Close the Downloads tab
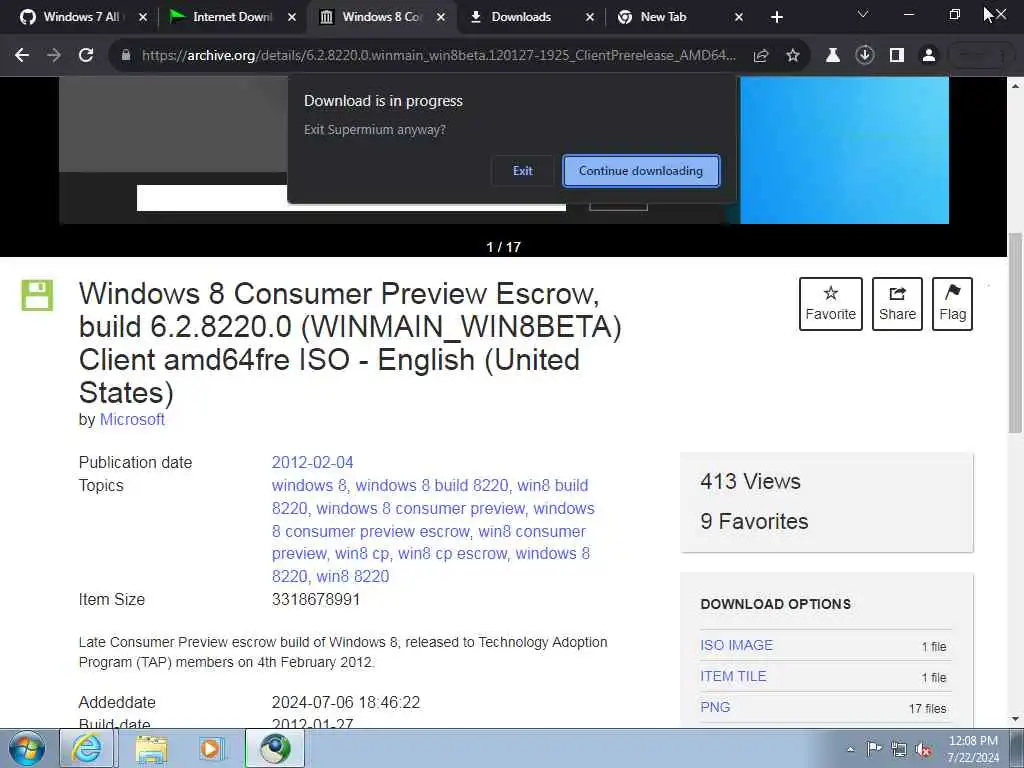Screen dimensions: 1024x768 [590, 17]
